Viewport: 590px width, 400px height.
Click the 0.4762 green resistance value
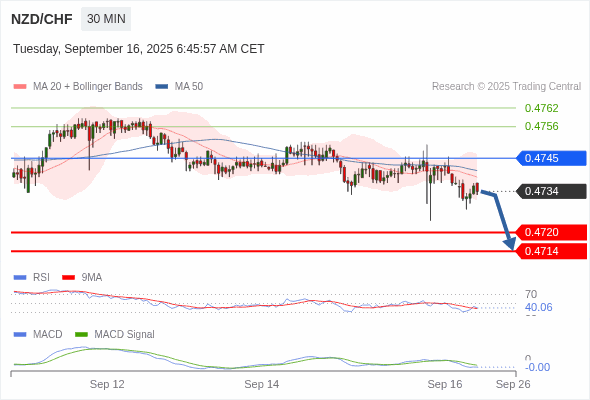click(541, 108)
